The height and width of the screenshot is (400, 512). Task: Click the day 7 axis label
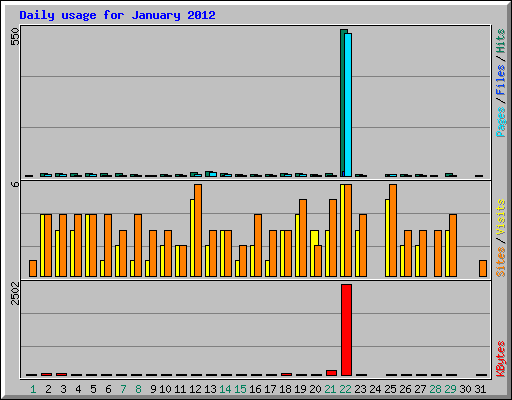[123, 389]
